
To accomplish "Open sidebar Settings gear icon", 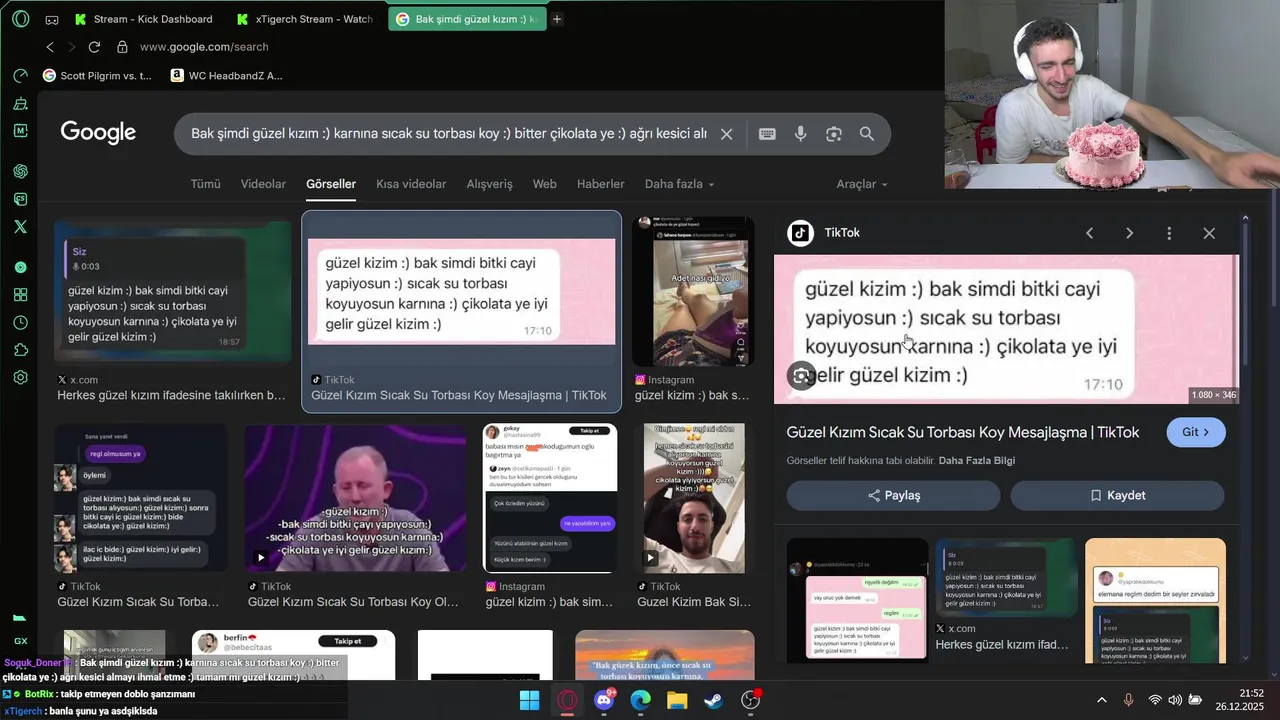I will click(x=20, y=378).
